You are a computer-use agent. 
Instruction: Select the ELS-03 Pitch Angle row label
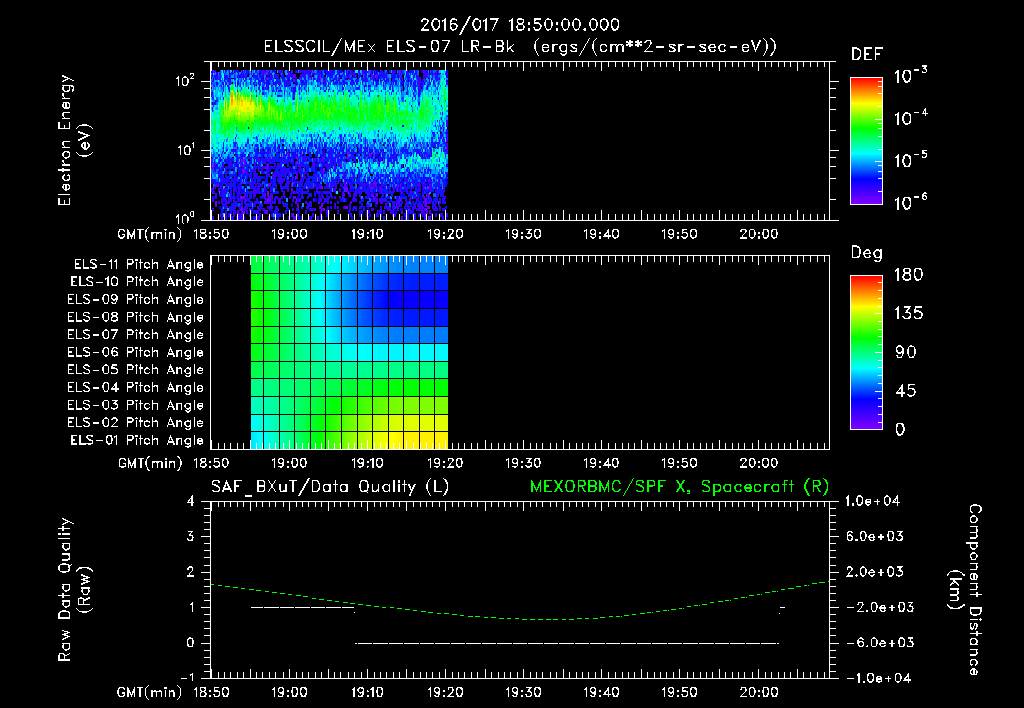point(136,405)
